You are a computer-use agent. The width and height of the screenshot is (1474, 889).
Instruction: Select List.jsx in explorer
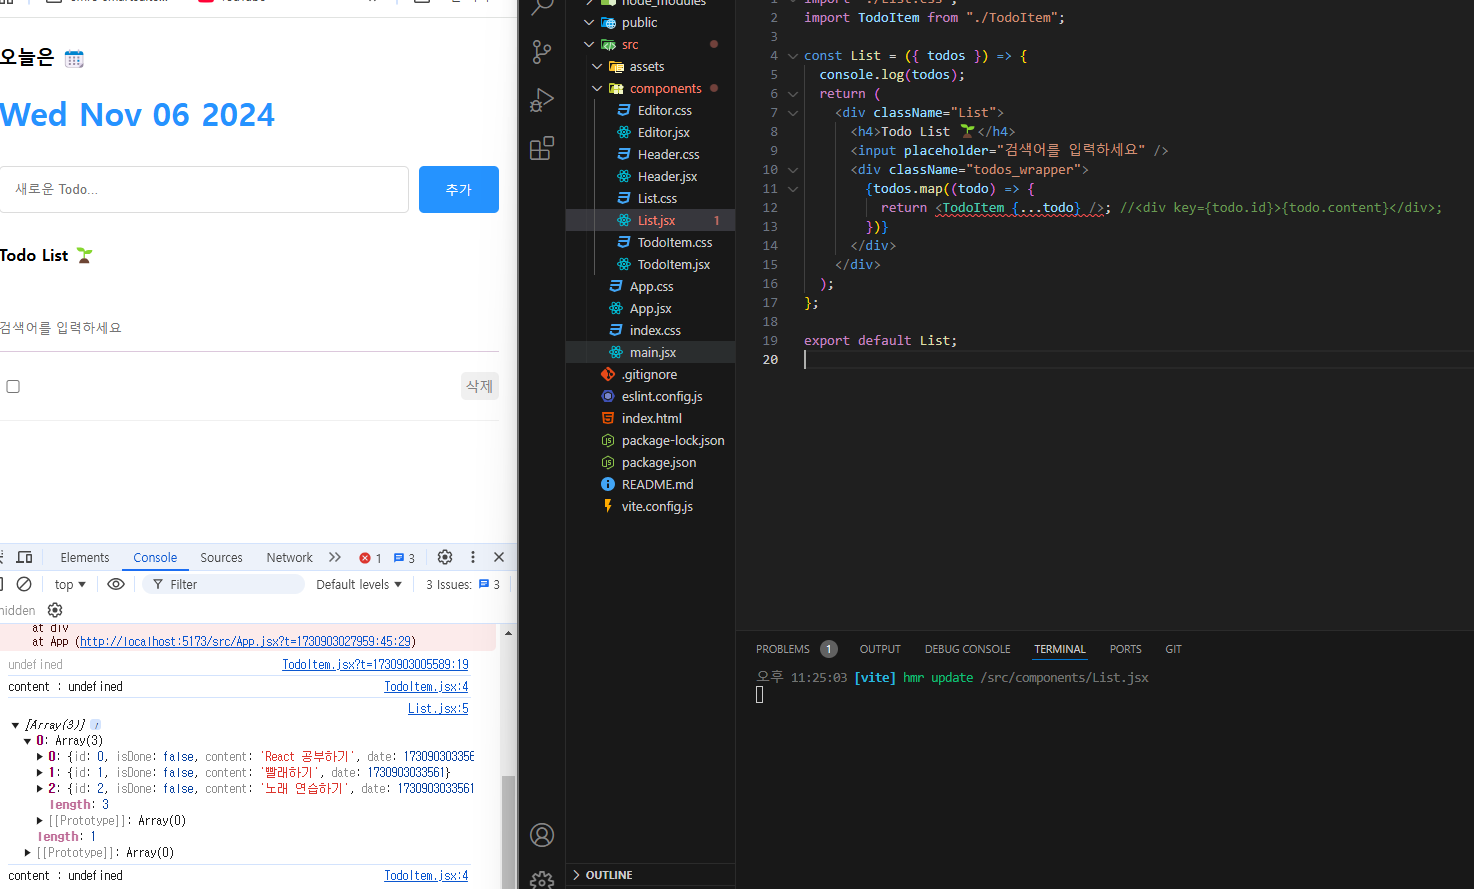point(656,220)
